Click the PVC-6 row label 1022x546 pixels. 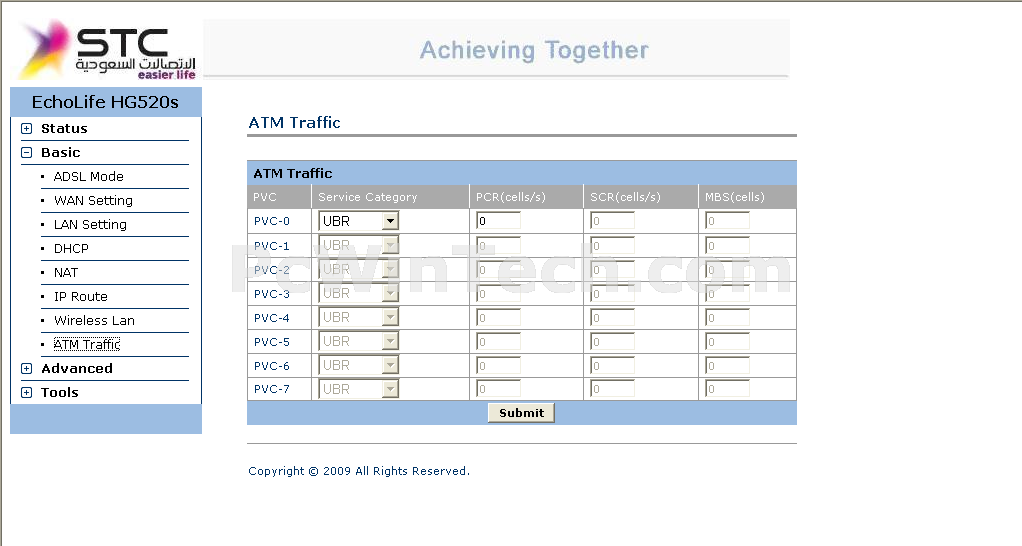(272, 366)
